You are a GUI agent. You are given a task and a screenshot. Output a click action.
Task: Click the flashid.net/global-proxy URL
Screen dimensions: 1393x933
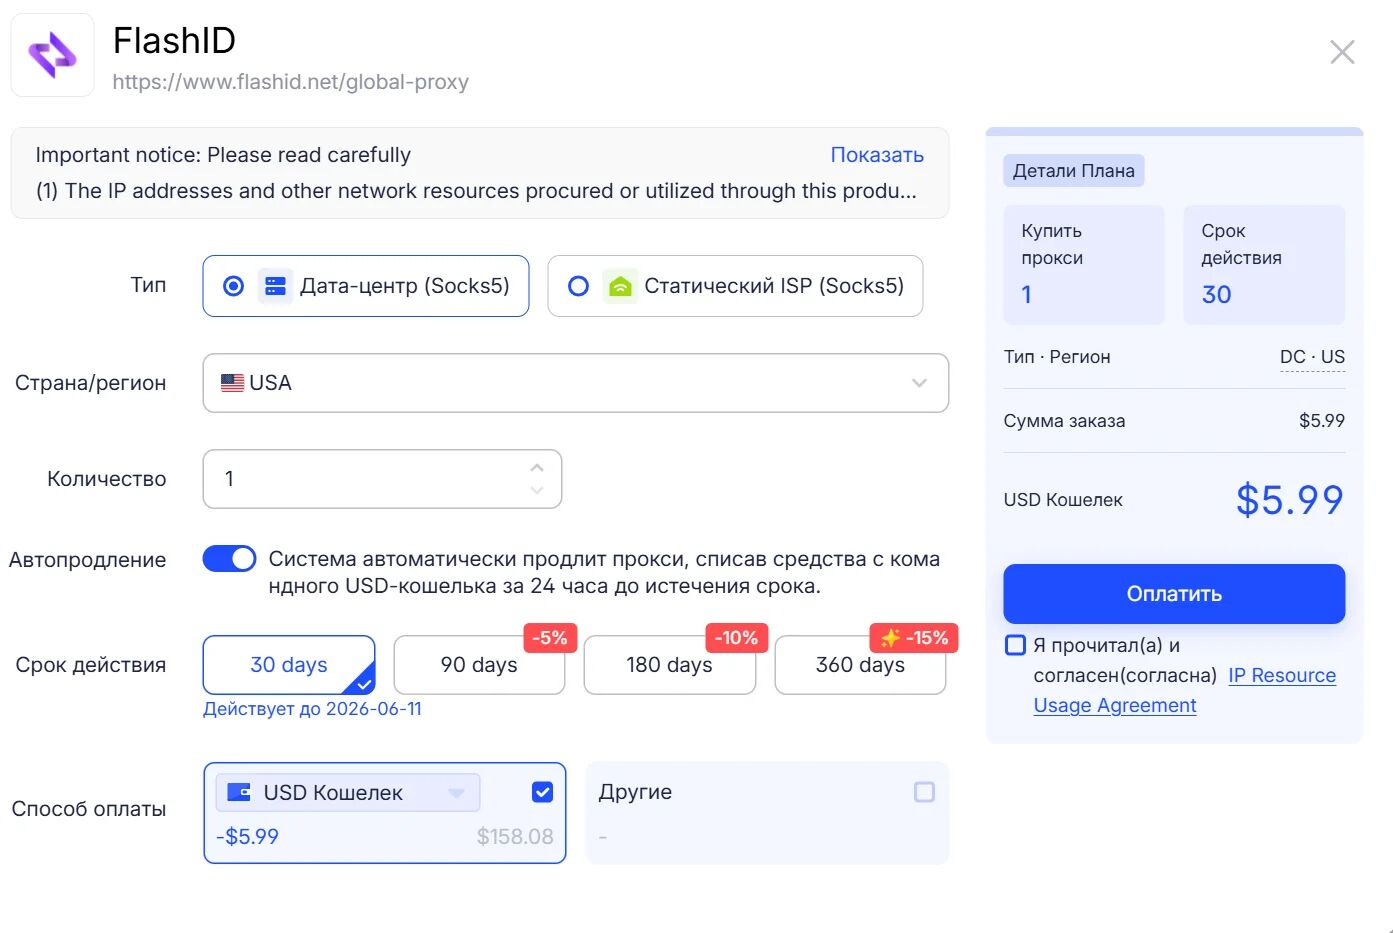pyautogui.click(x=290, y=82)
